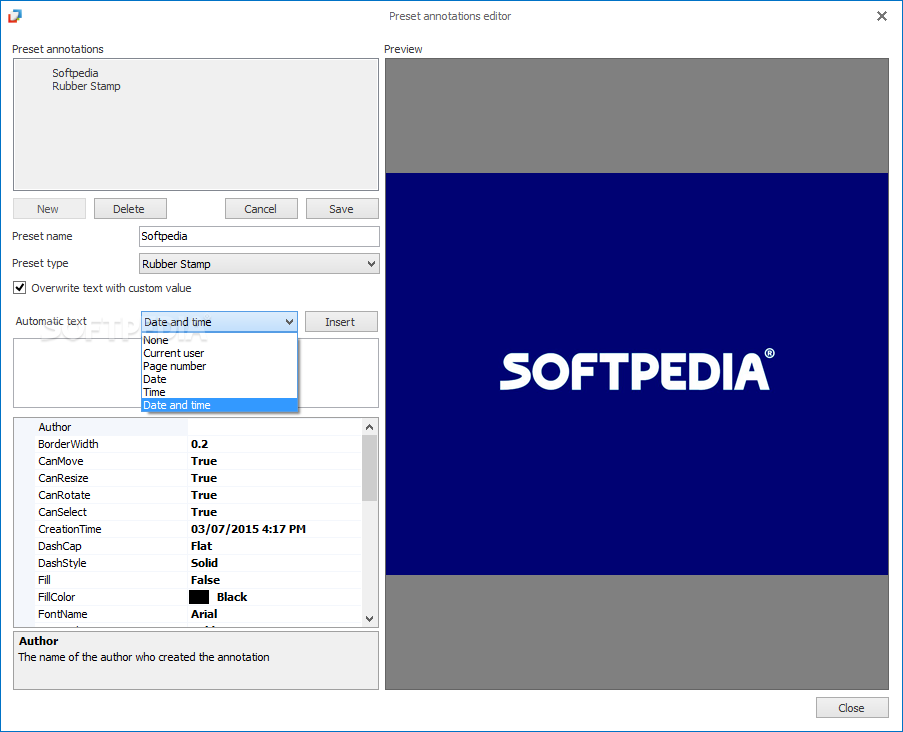The image size is (903, 732).
Task: Select Rubber Stamp entry in annotations list
Action: point(86,86)
